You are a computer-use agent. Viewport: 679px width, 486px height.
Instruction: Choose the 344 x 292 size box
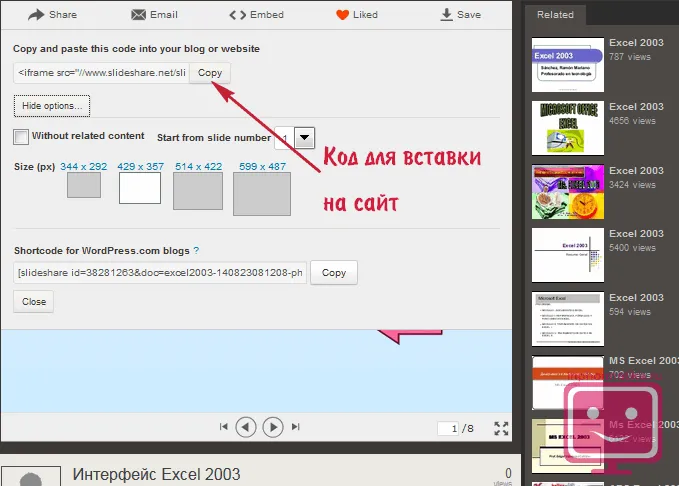84,185
